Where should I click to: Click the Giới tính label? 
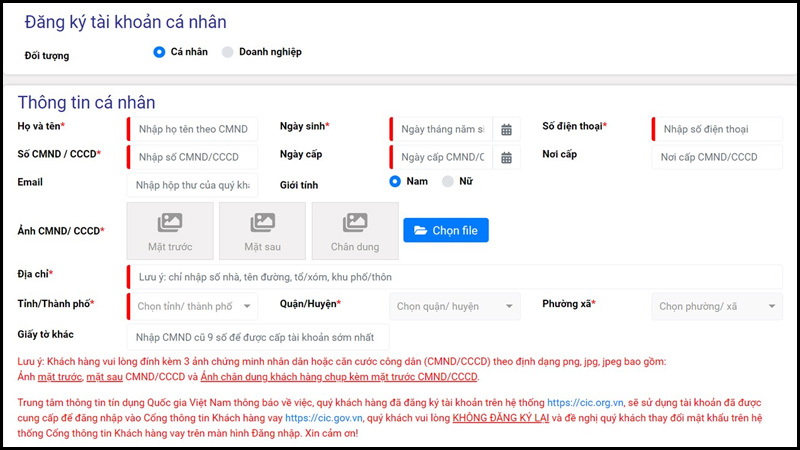[298, 185]
